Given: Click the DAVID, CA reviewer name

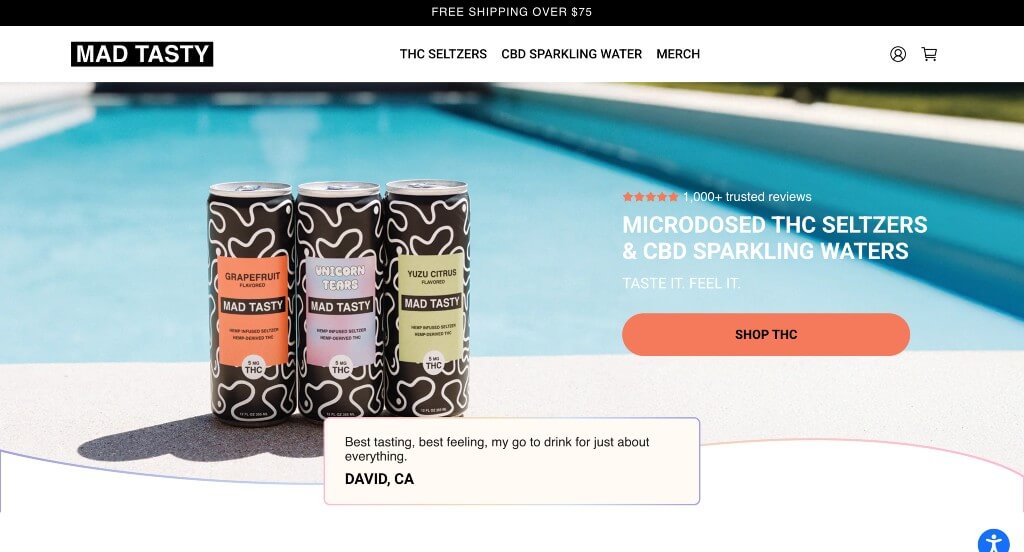Looking at the screenshot, I should (x=379, y=479).
